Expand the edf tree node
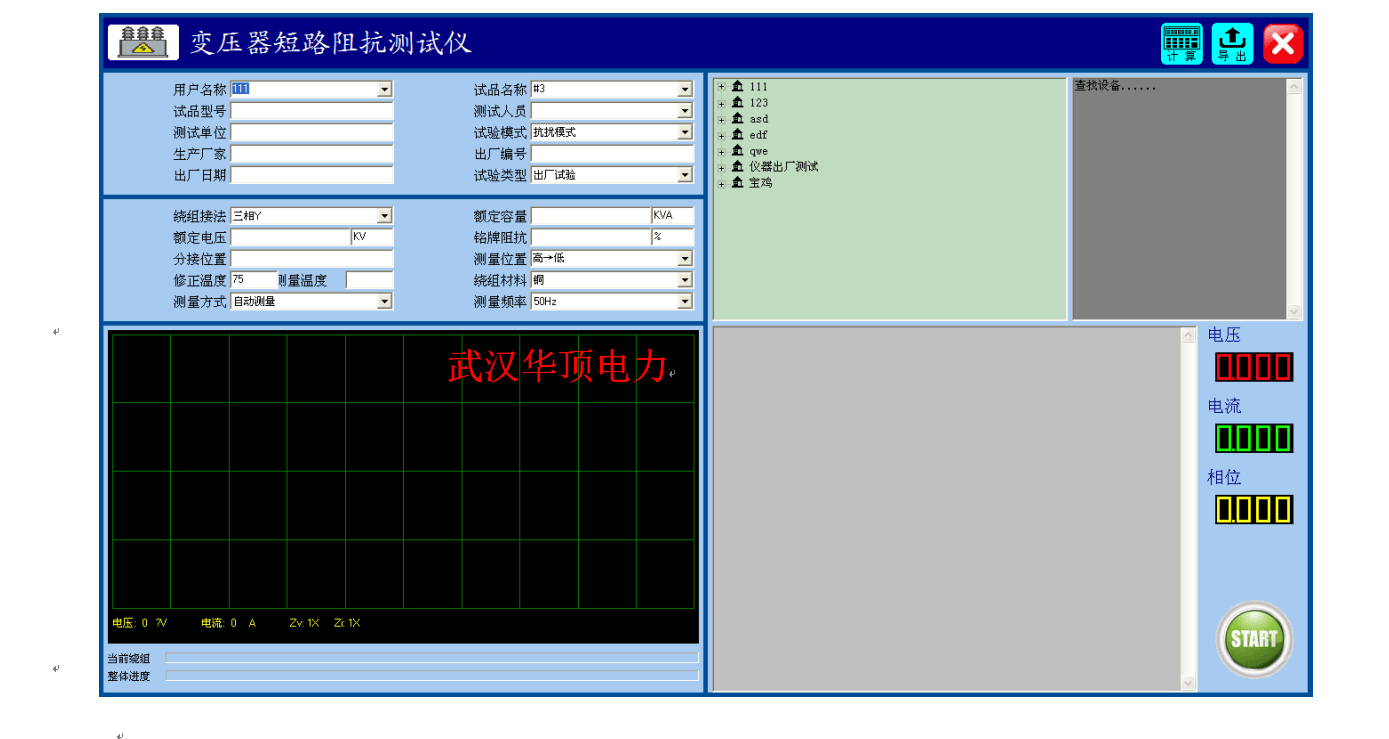1389x739 pixels. 721,136
